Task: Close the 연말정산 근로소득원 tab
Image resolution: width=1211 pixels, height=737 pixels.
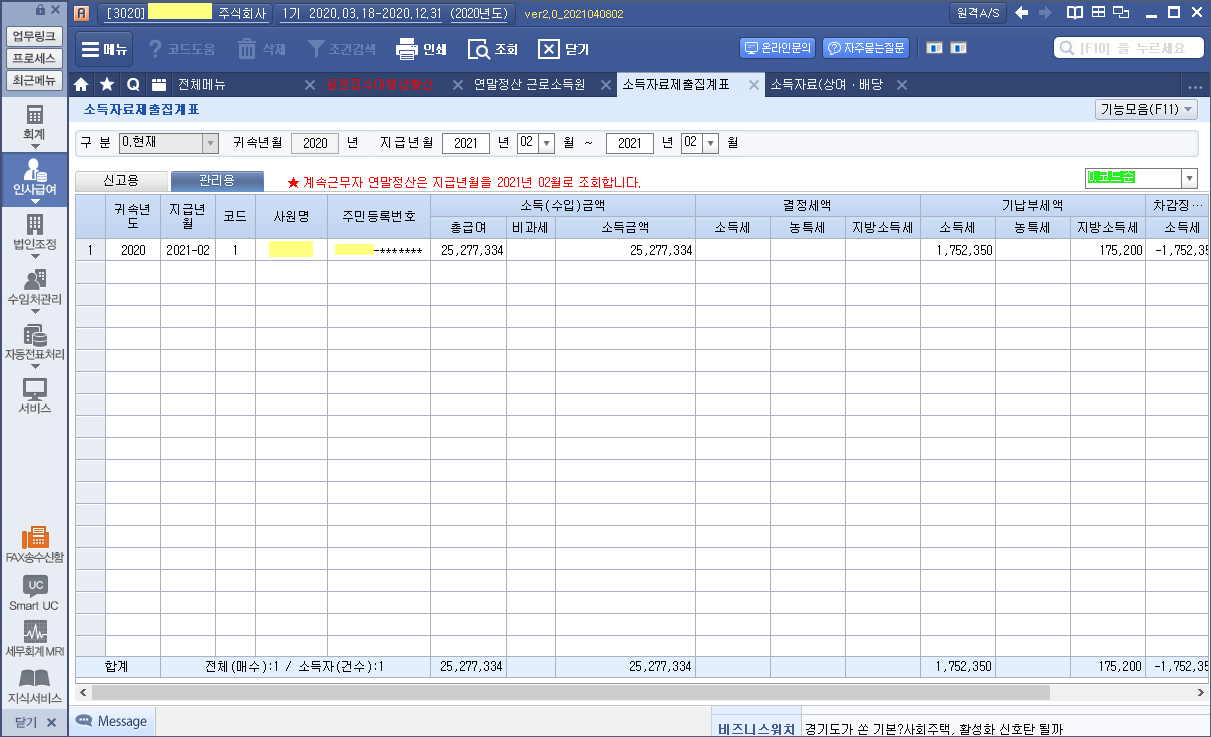Action: [x=605, y=85]
